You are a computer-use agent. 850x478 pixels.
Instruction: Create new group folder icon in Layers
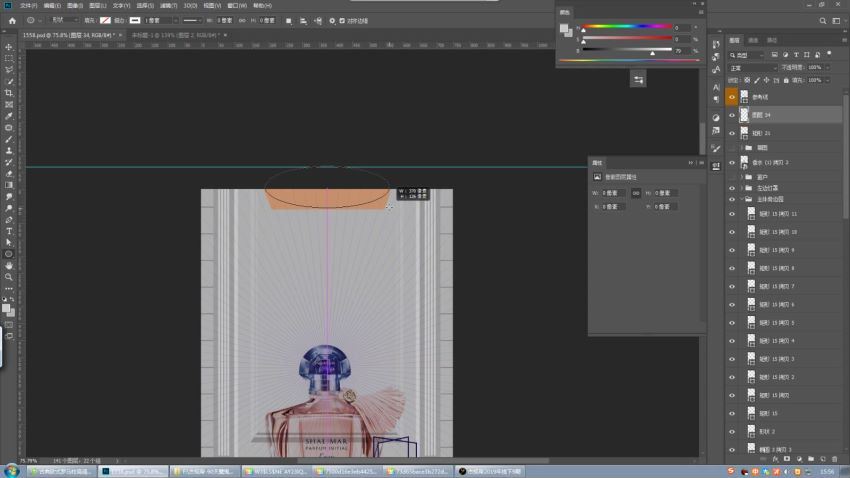[811, 459]
